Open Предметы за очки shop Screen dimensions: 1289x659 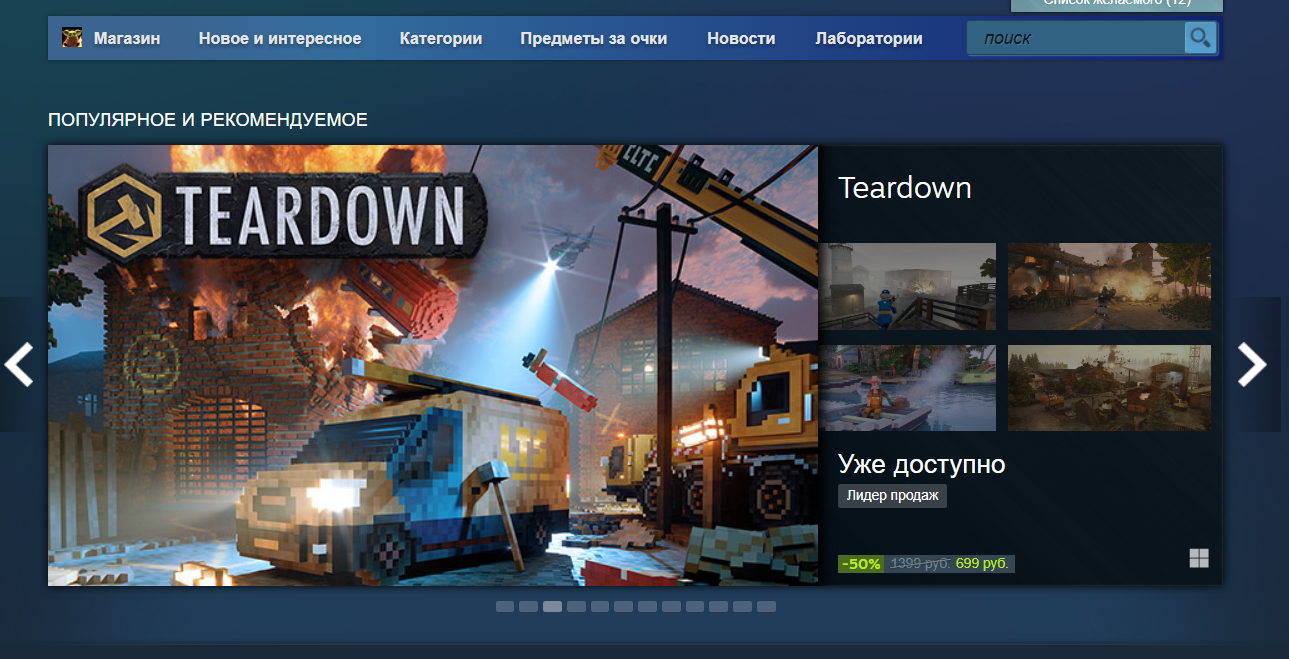point(594,39)
